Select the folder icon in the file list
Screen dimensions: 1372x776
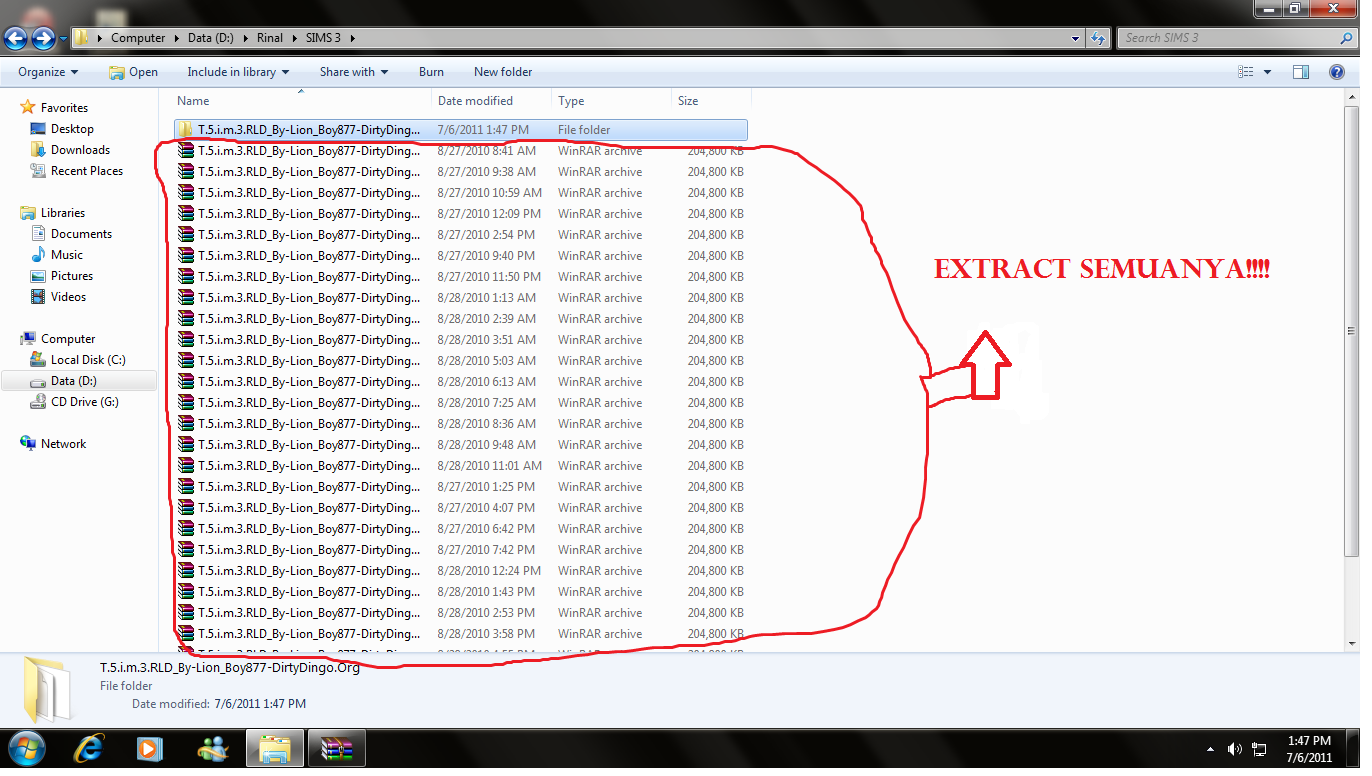(186, 130)
